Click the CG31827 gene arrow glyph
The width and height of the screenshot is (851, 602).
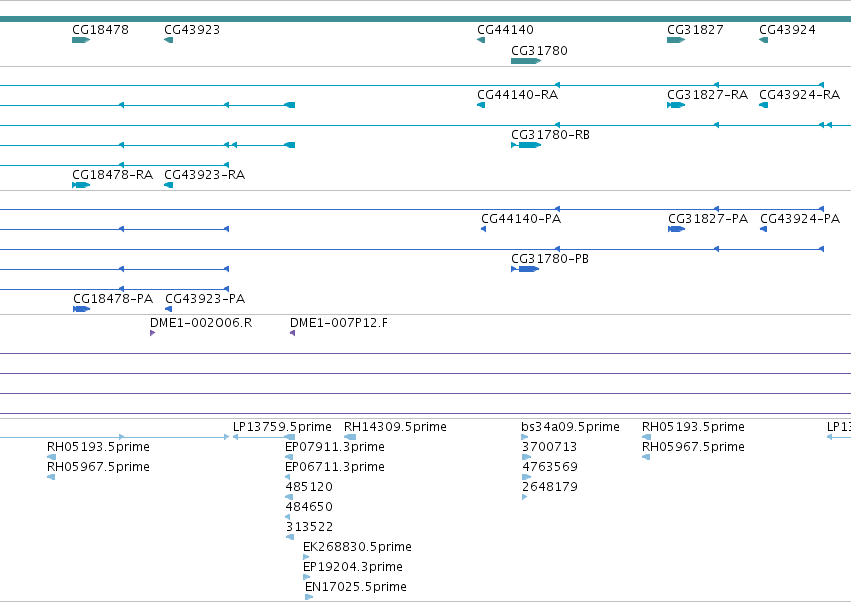676,40
